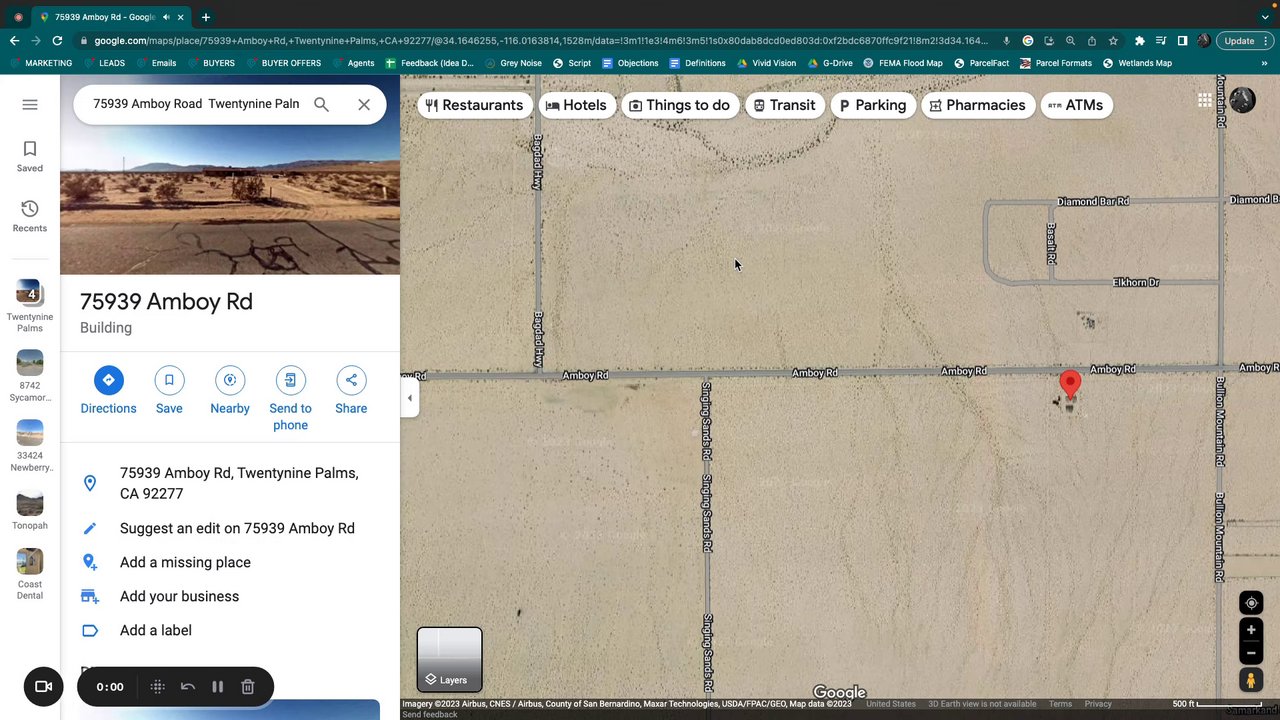Click the Chrome Update button

click(1245, 41)
